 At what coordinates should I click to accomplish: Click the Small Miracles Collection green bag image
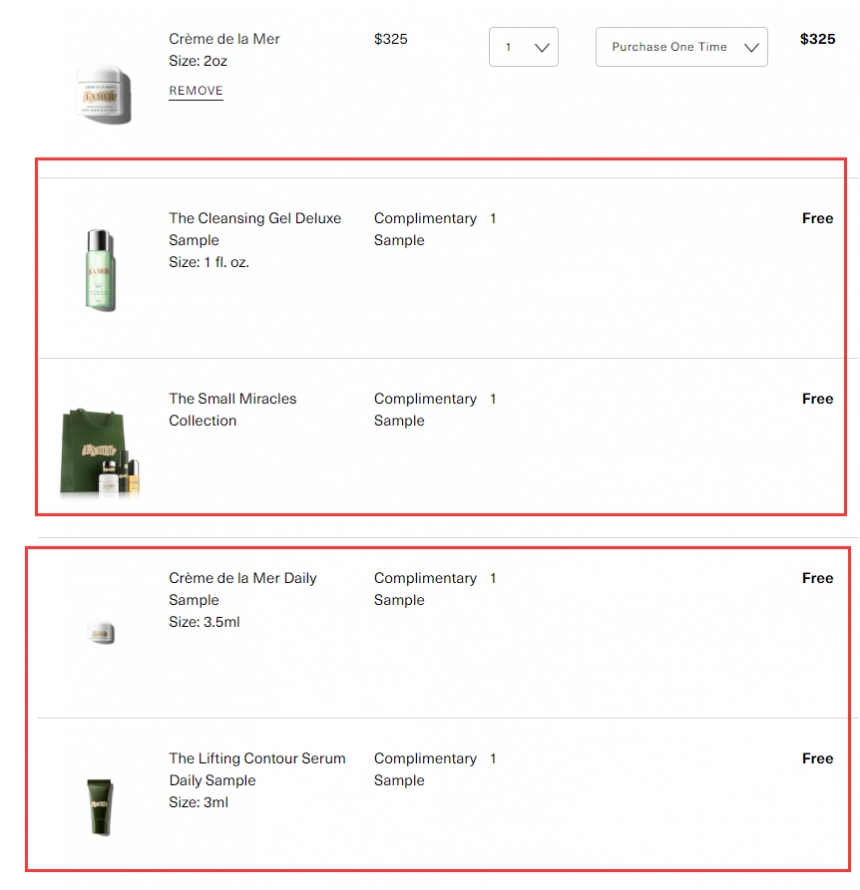click(100, 452)
